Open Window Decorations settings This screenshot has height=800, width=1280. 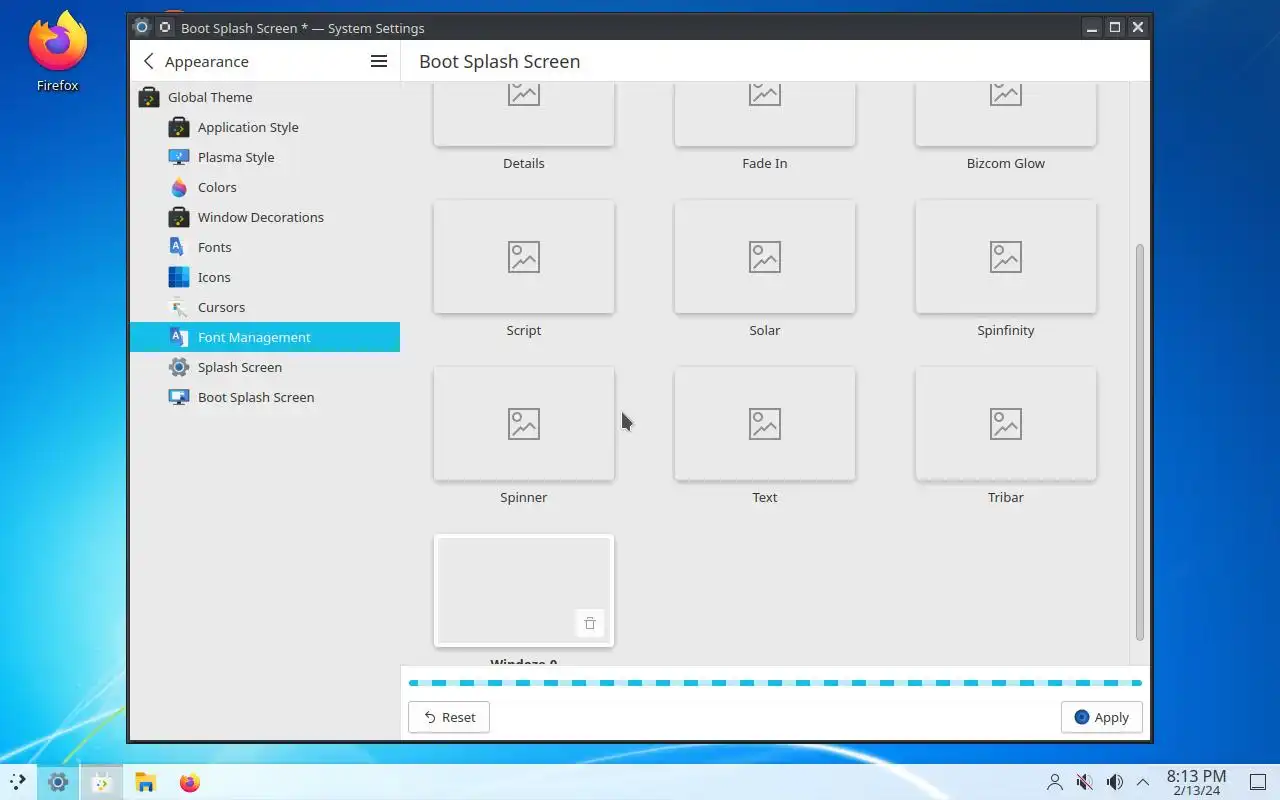pos(265,217)
